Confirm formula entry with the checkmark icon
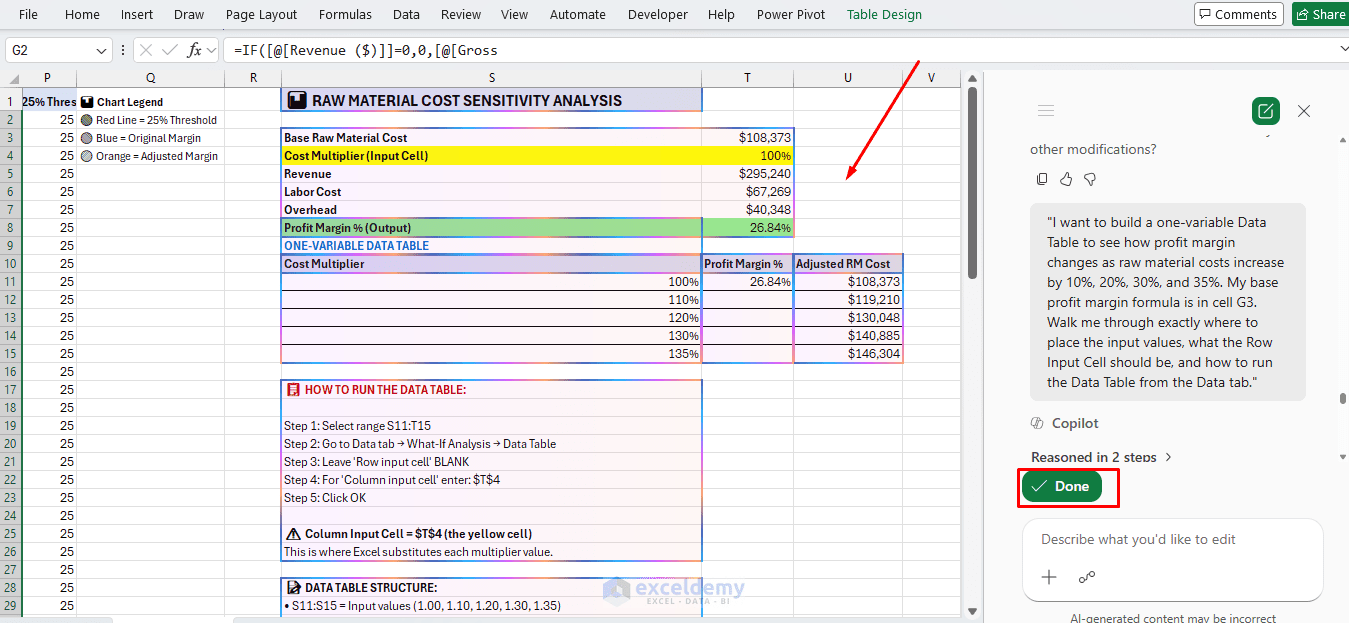This screenshot has height=623, width=1349. coord(168,50)
